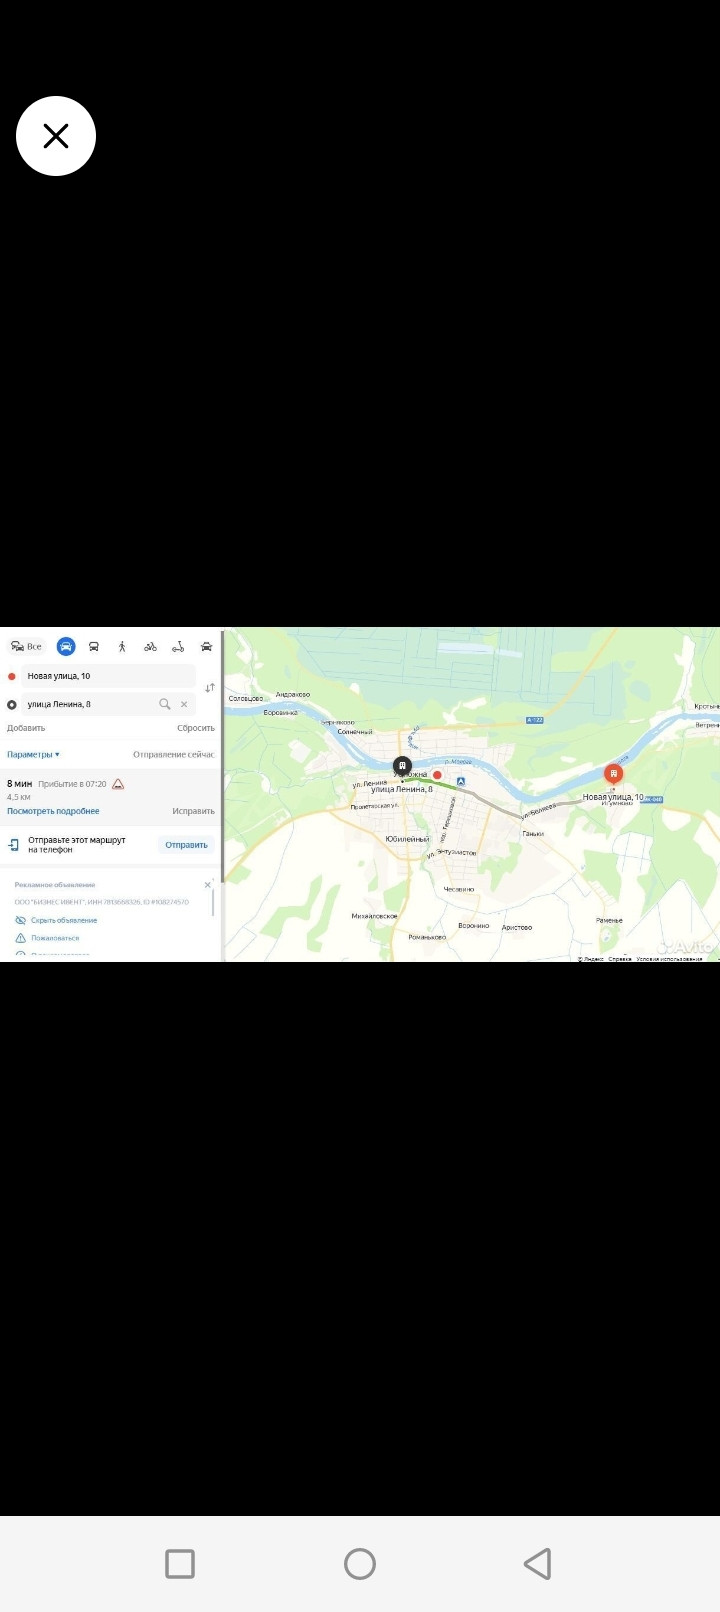720x1612 pixels.
Task: Click Посмотреть подробнее link
Action: pos(53,811)
